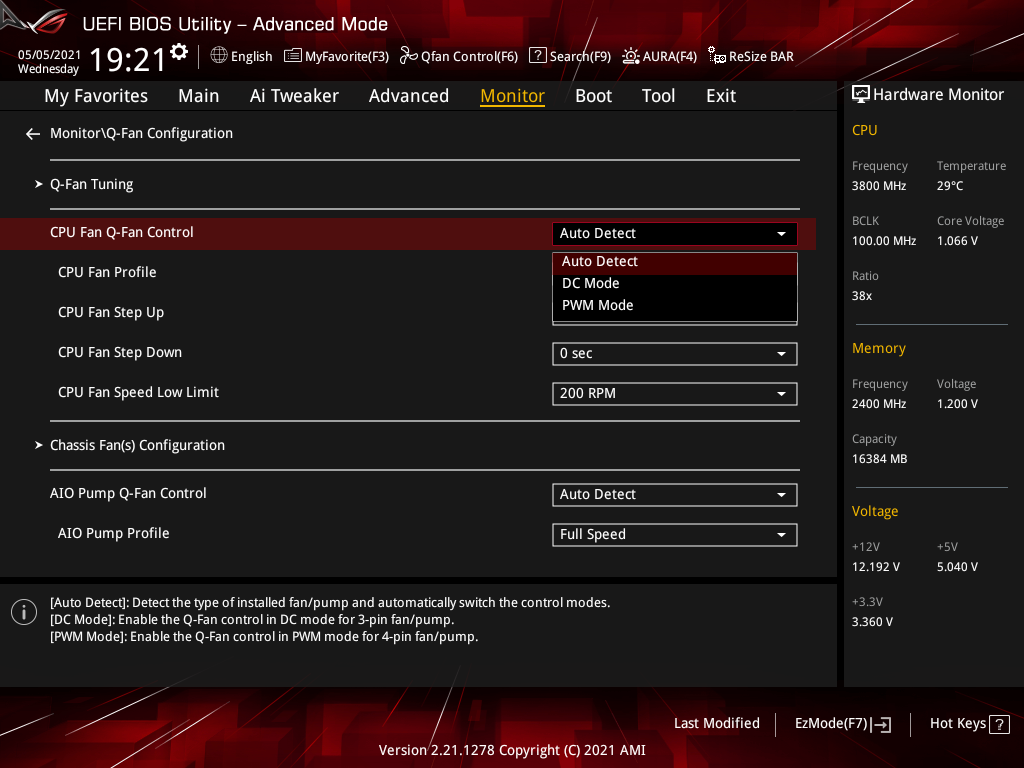Viewport: 1024px width, 768px height.
Task: Open the Boot tab
Action: [594, 96]
